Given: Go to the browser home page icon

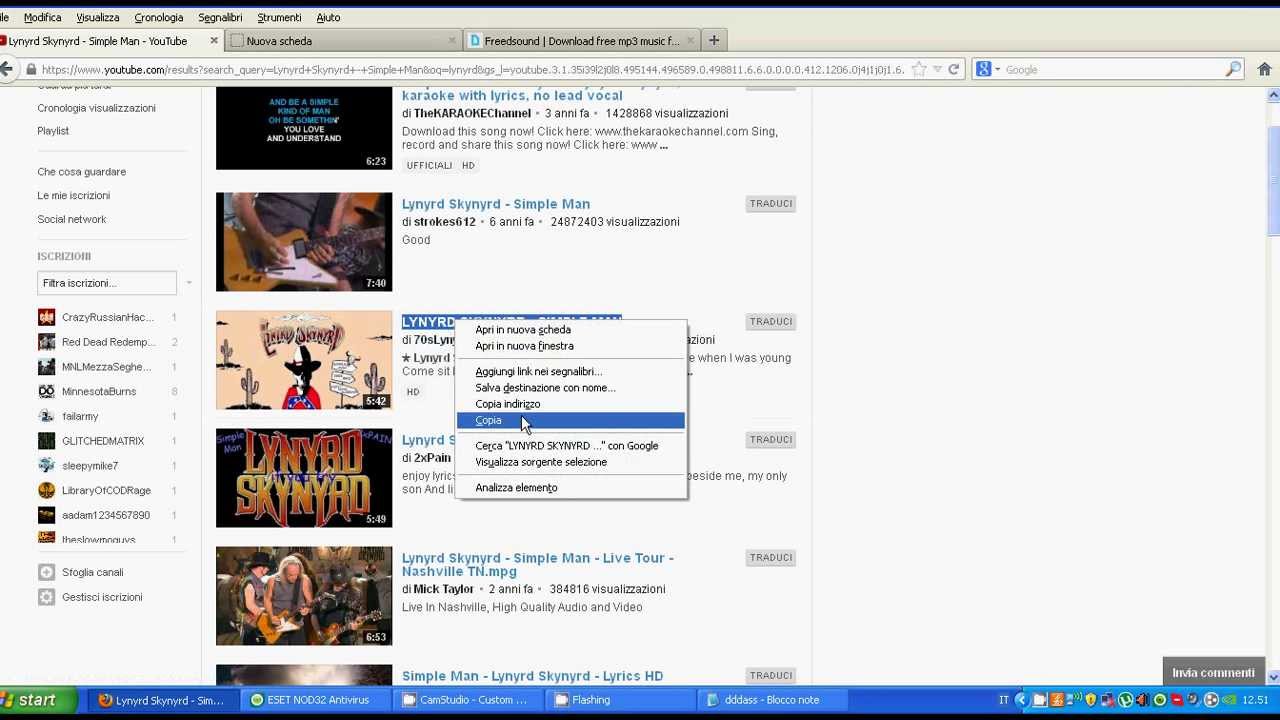Looking at the screenshot, I should click(1264, 69).
